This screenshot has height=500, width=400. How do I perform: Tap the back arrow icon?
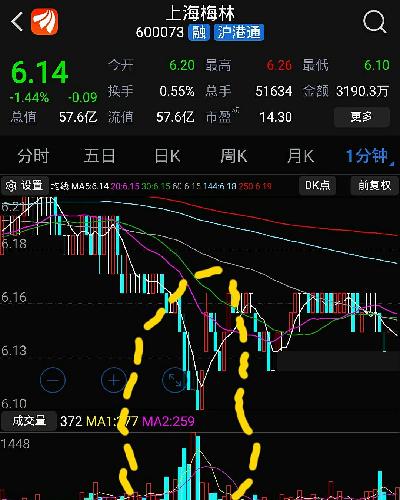pos(17,22)
